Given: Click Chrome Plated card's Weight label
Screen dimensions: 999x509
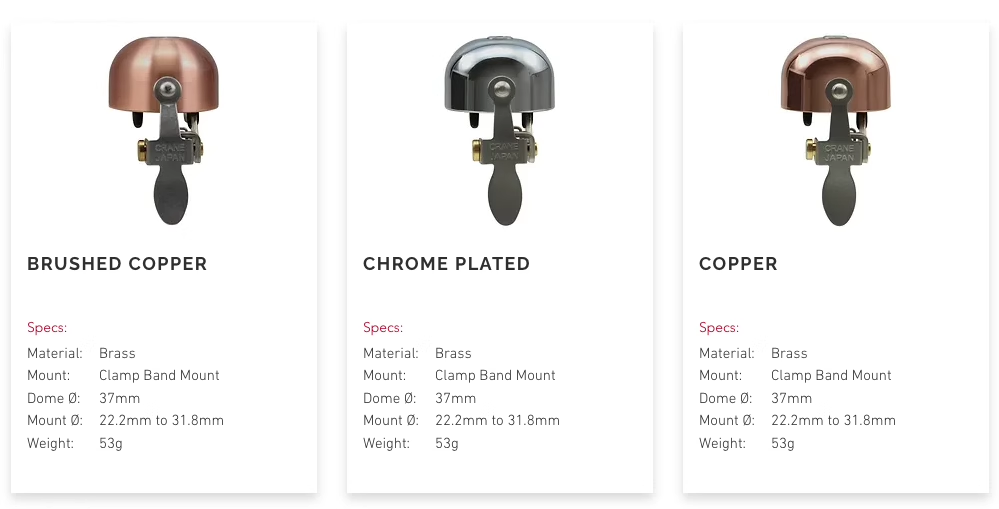Looking at the screenshot, I should [x=386, y=444].
